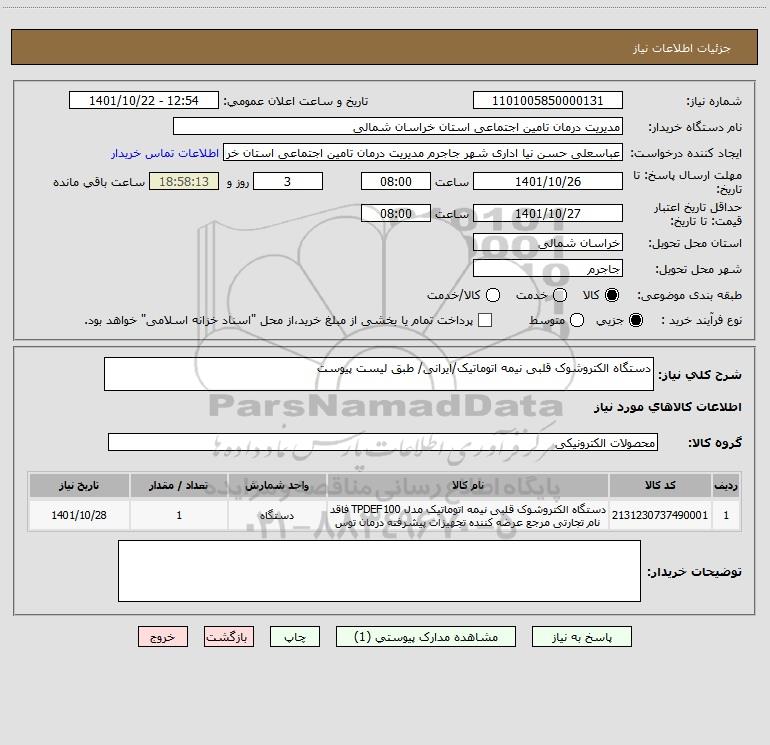
Task: Click the buyer organization name field
Action: (x=398, y=126)
